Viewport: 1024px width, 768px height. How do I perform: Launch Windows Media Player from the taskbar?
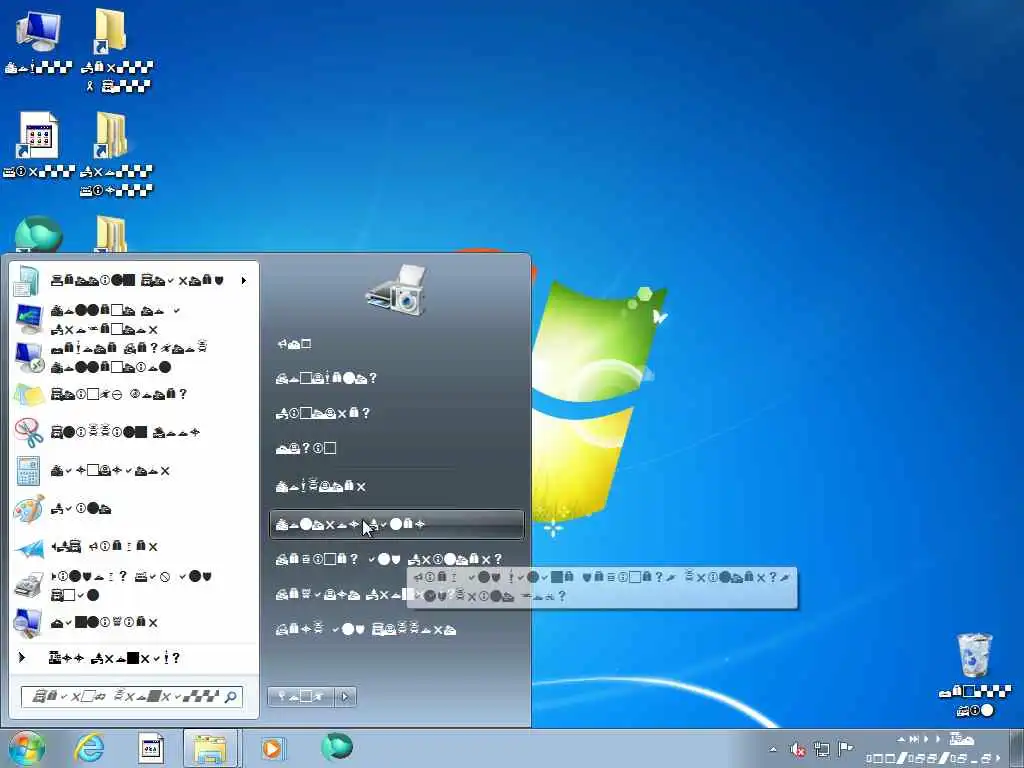(272, 748)
